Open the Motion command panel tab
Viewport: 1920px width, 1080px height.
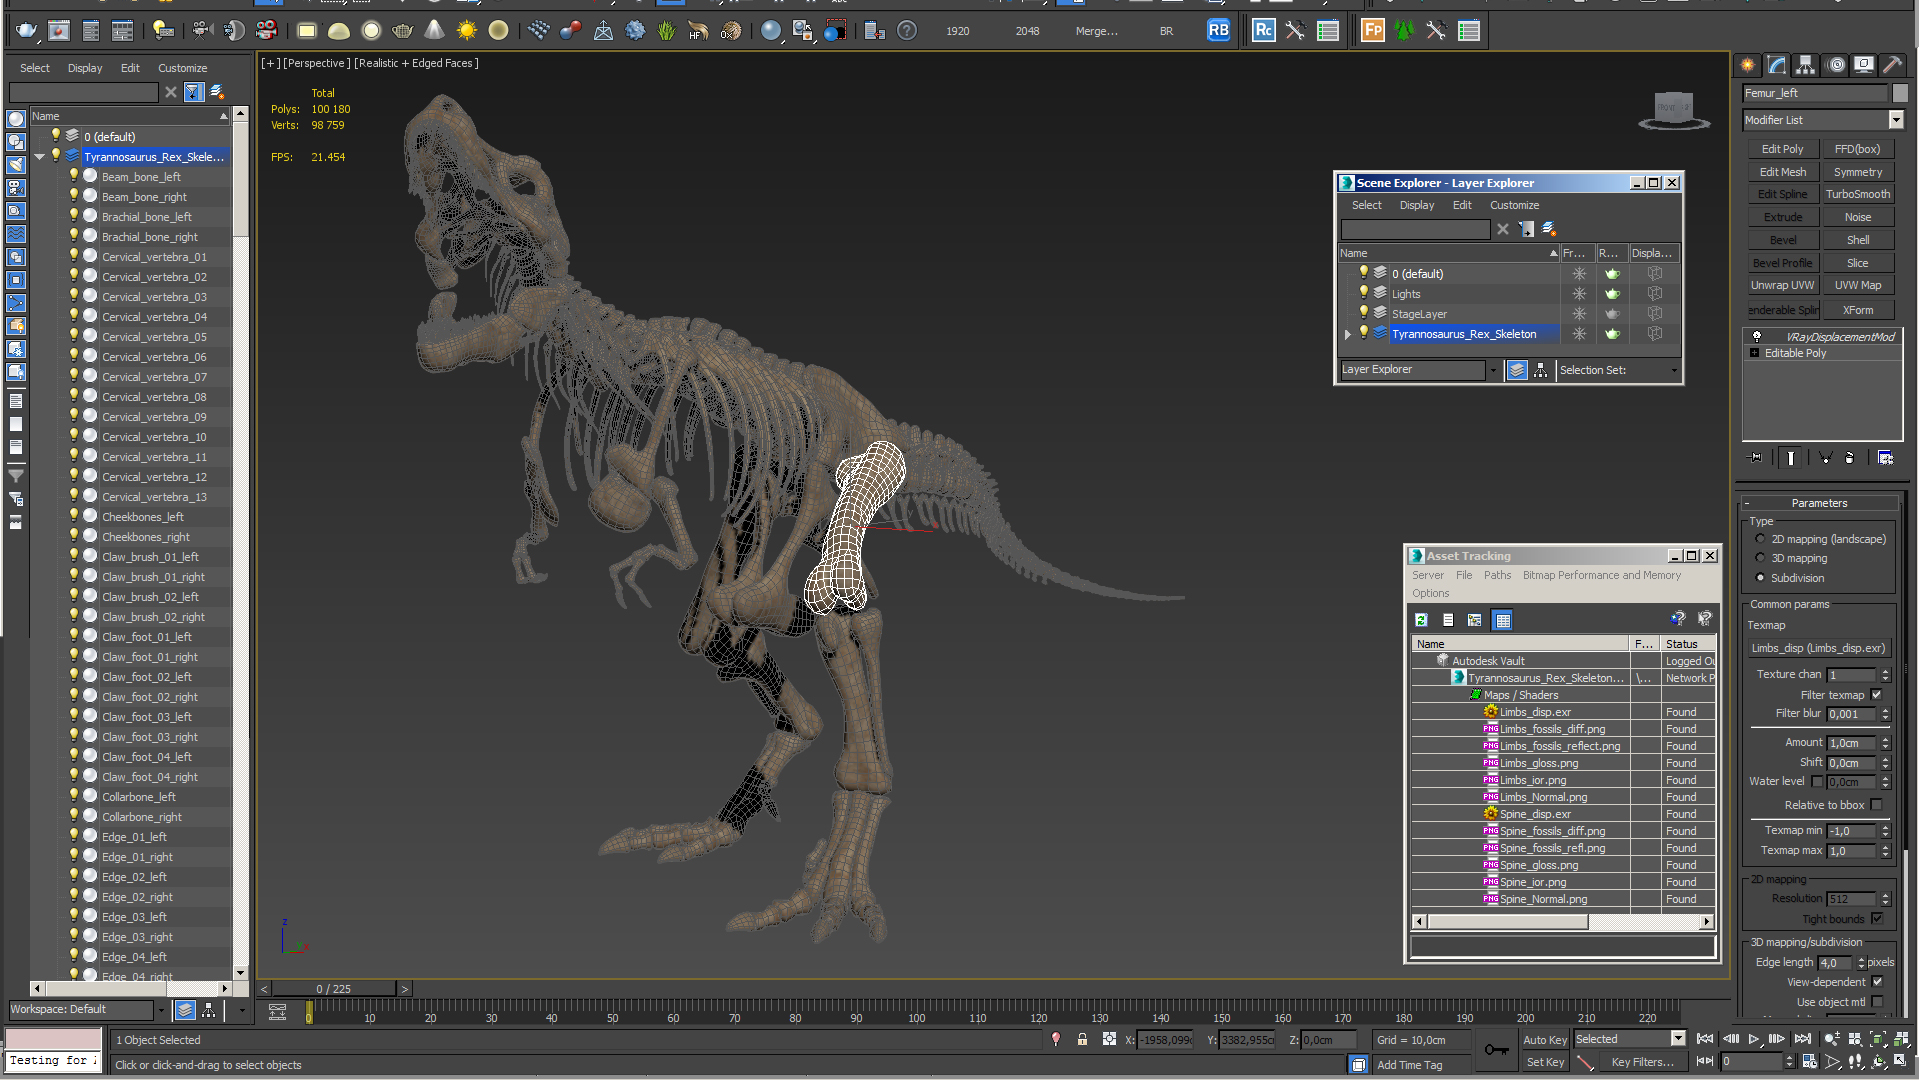(x=1836, y=65)
